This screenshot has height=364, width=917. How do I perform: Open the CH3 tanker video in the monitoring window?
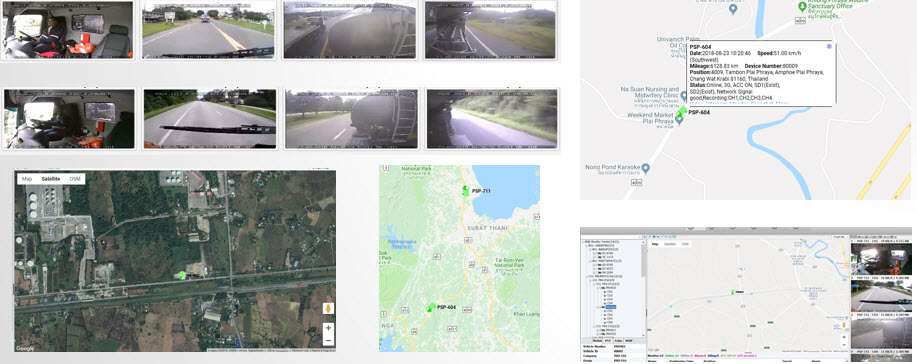click(881, 332)
